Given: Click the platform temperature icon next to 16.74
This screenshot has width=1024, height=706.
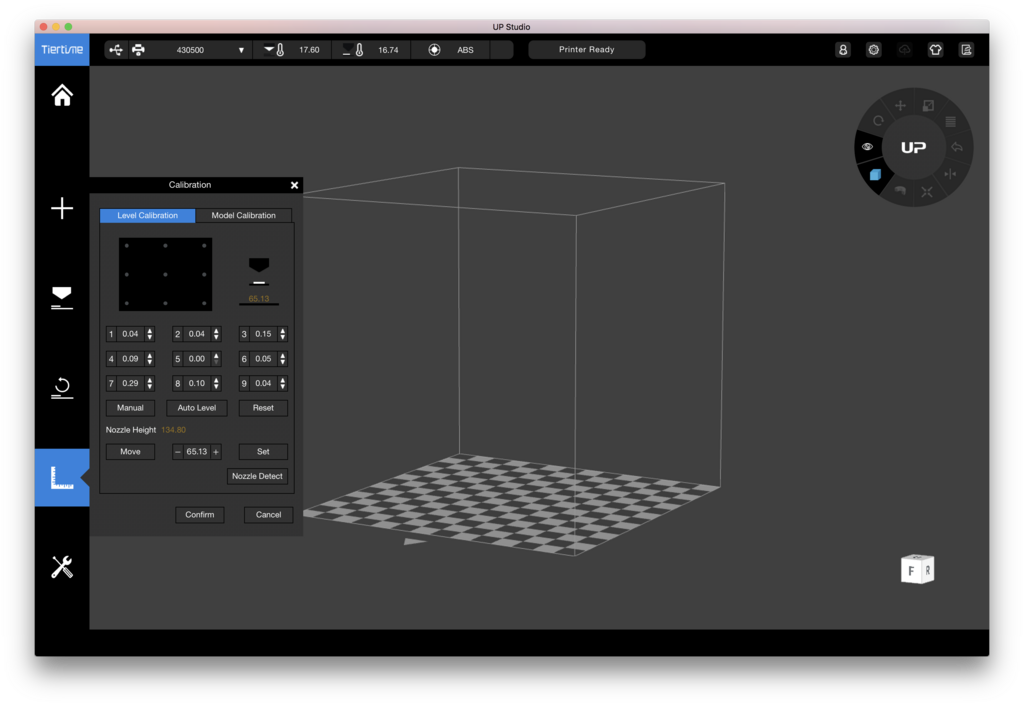Looking at the screenshot, I should [353, 50].
